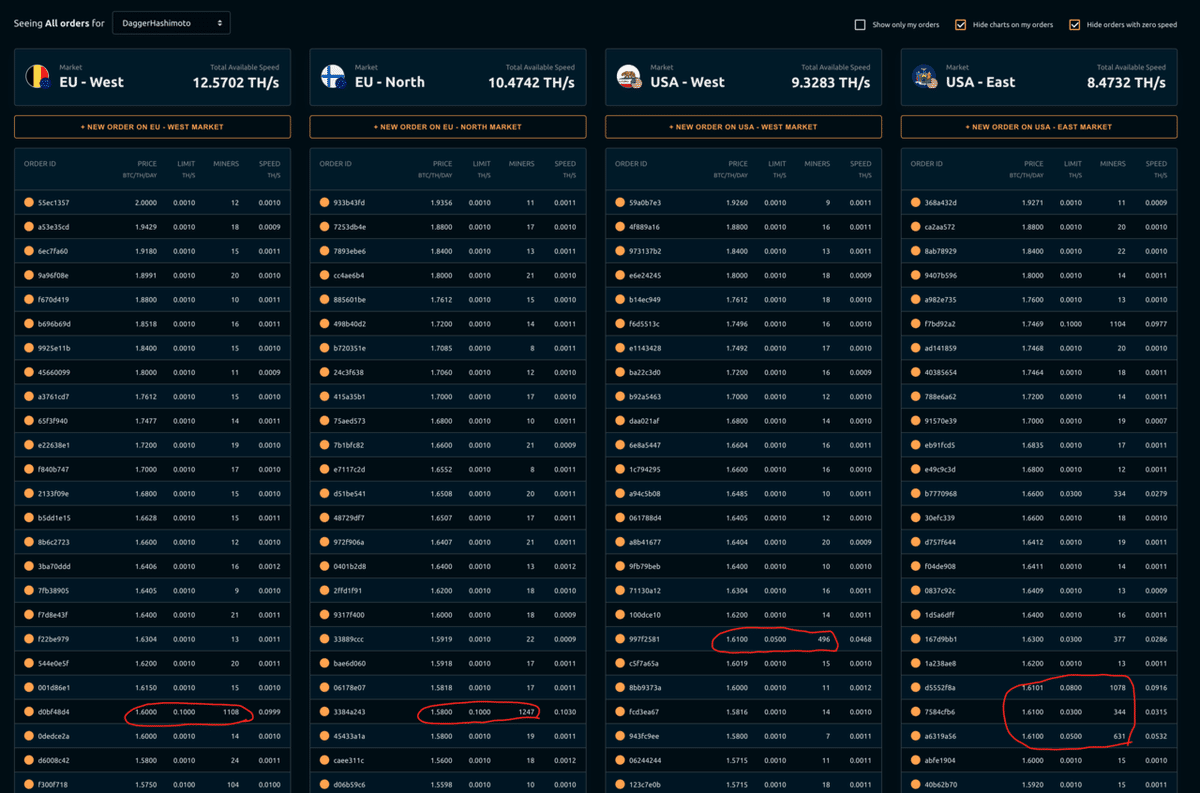This screenshot has height=793, width=1200.
Task: Select order ID 6ec7fa60 in EU - West
Action: 53,251
